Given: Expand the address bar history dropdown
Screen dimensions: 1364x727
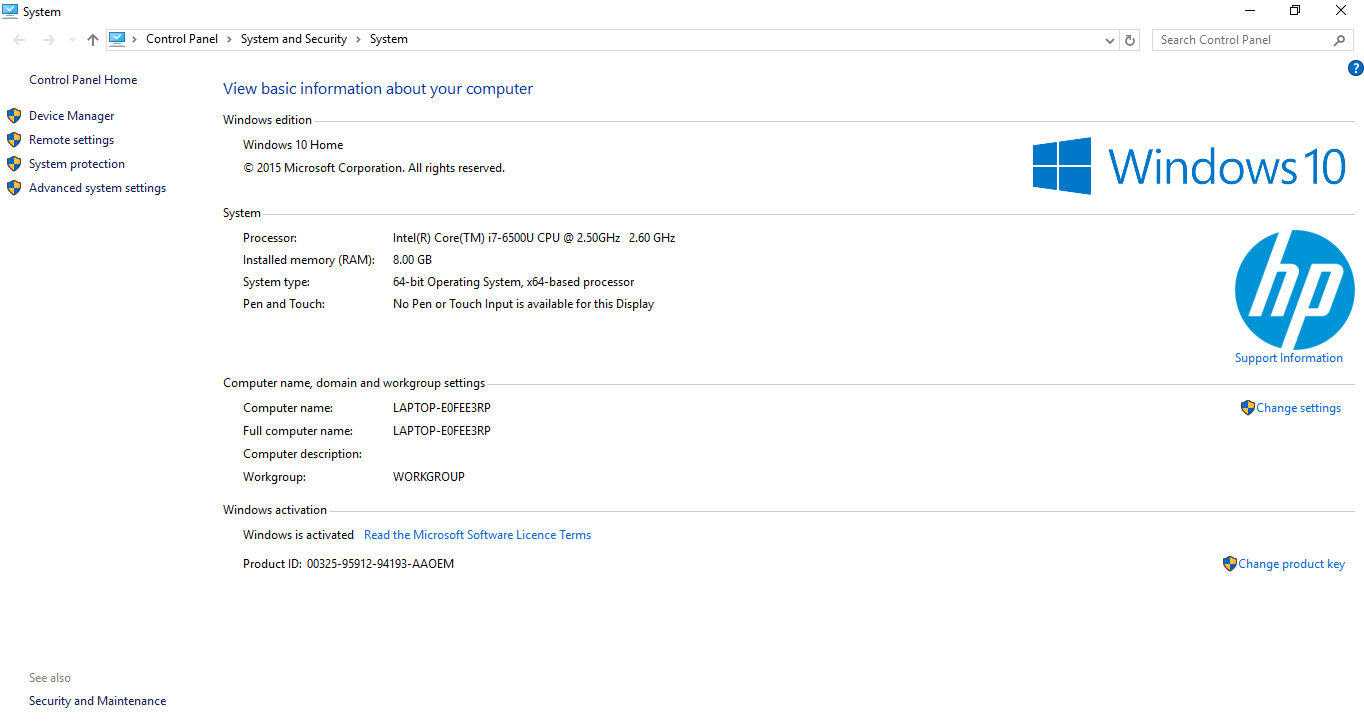Looking at the screenshot, I should coord(1110,40).
